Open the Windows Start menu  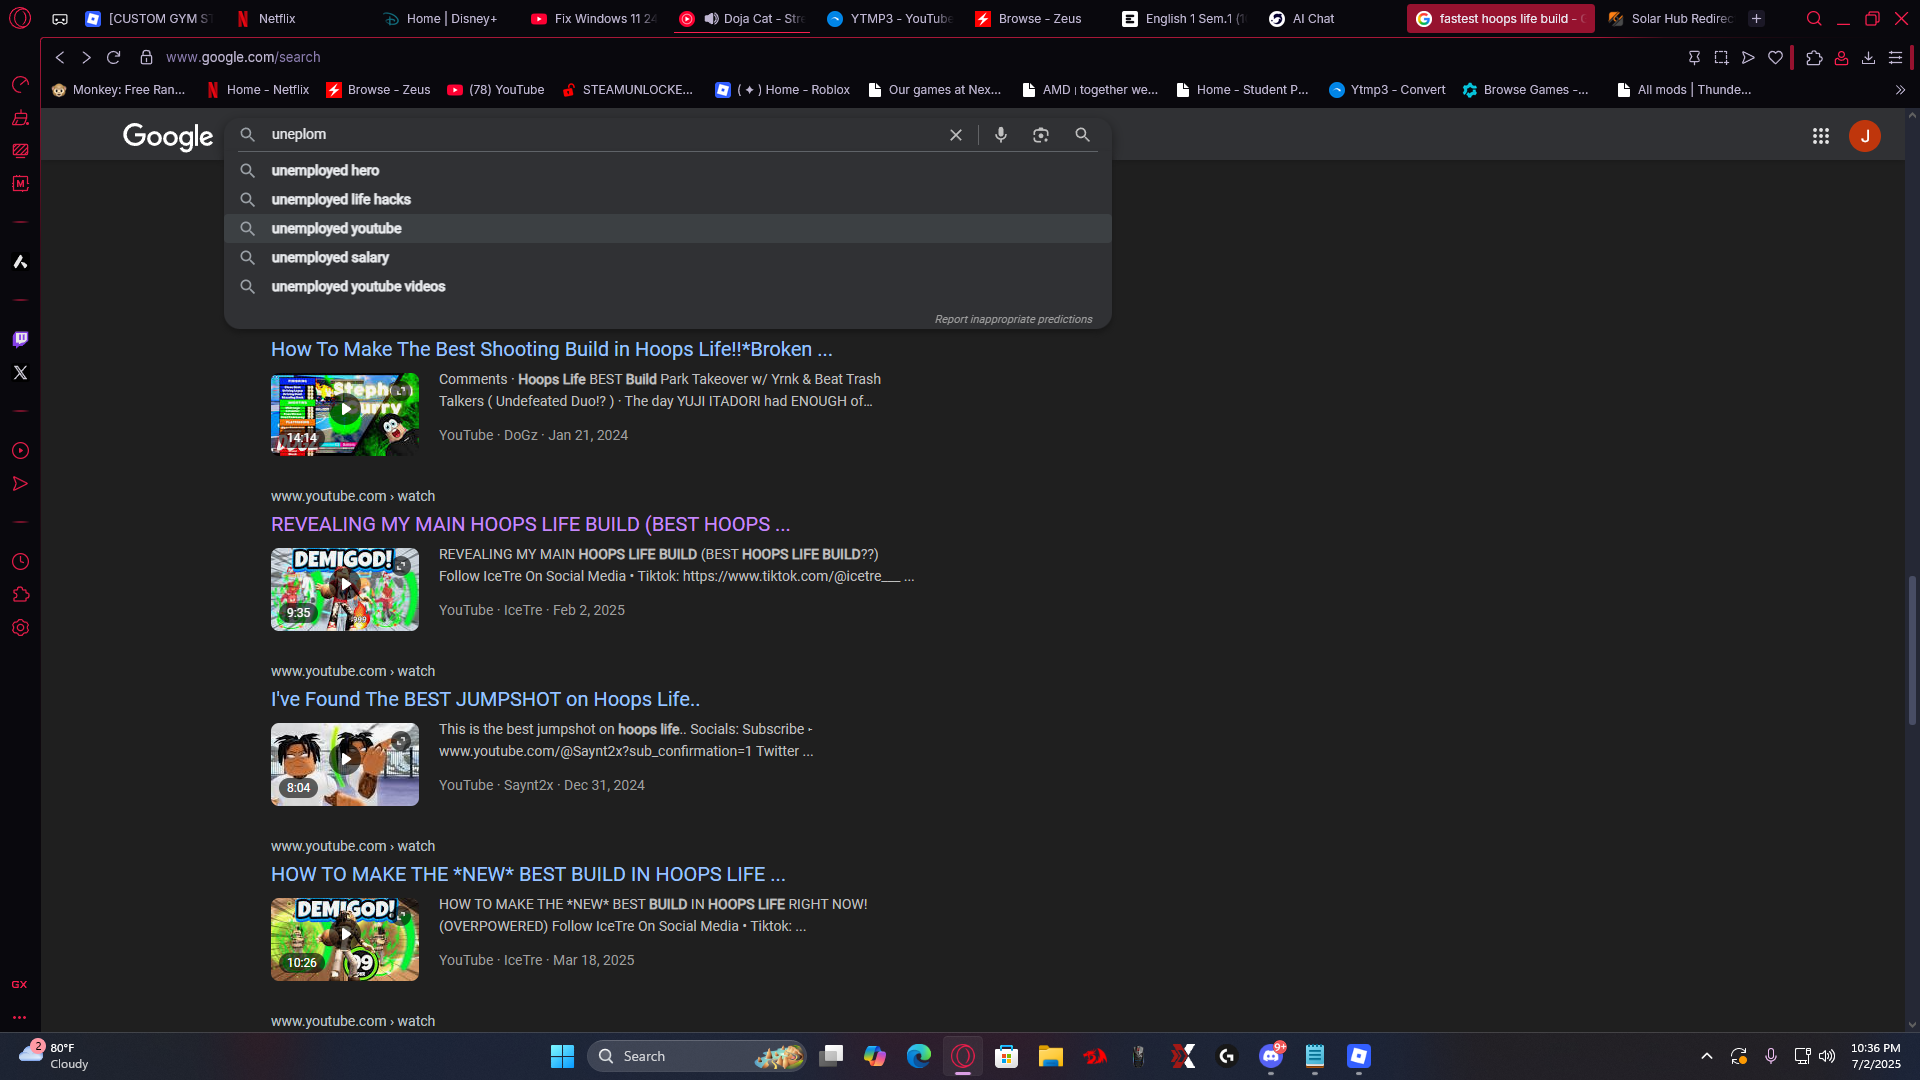click(x=562, y=1056)
